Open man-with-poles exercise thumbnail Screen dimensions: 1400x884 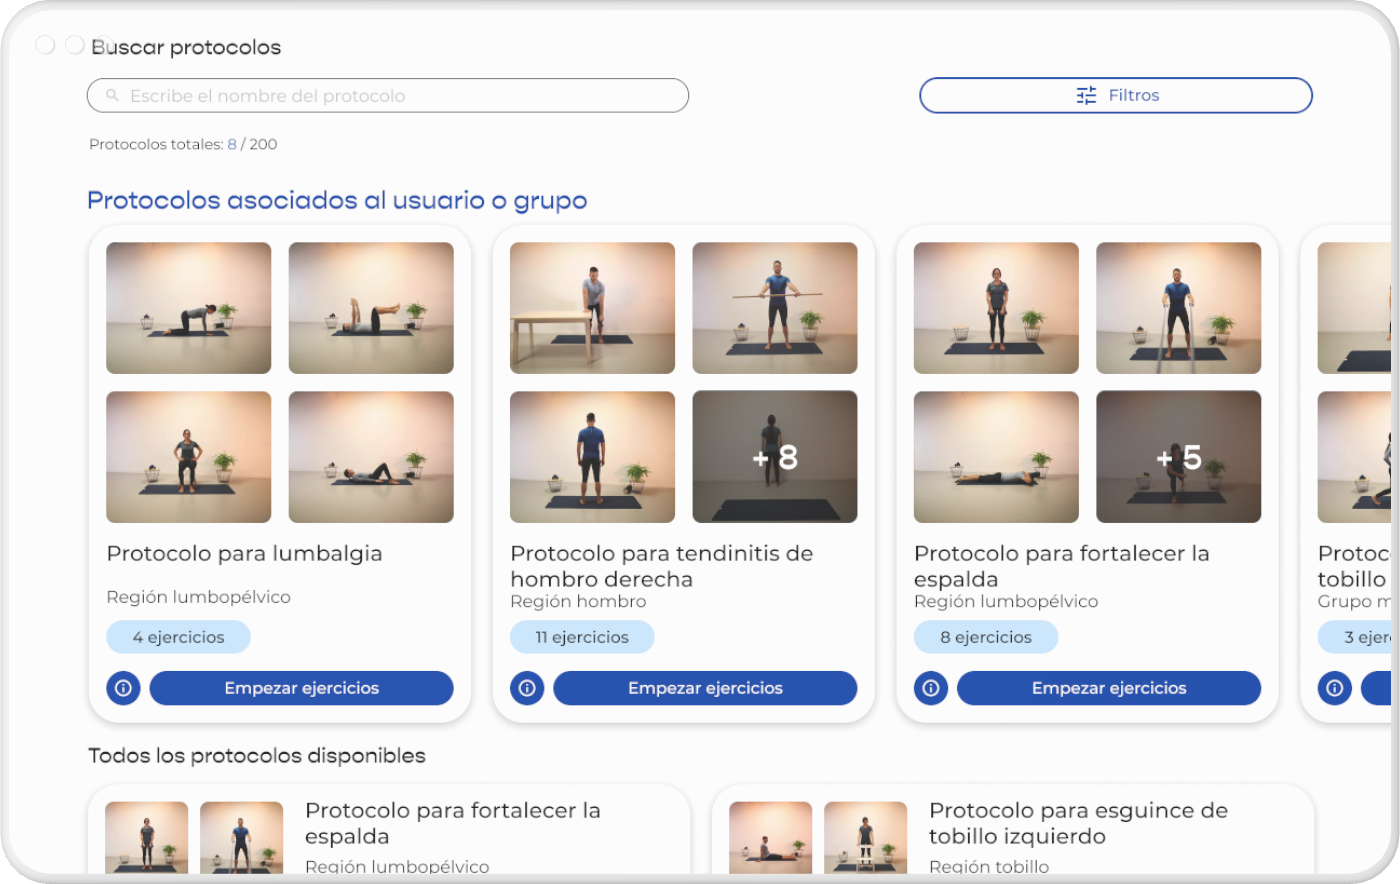pos(1179,308)
